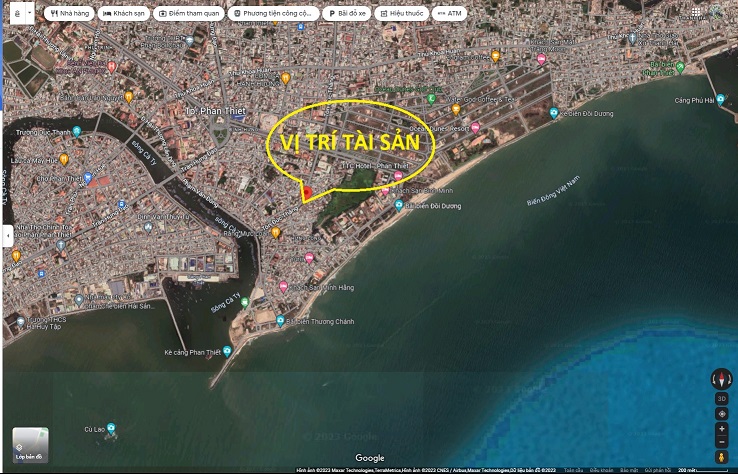The width and height of the screenshot is (738, 474).
Task: Show Hiệu thuốc pharmacy results
Action: pyautogui.click(x=404, y=14)
